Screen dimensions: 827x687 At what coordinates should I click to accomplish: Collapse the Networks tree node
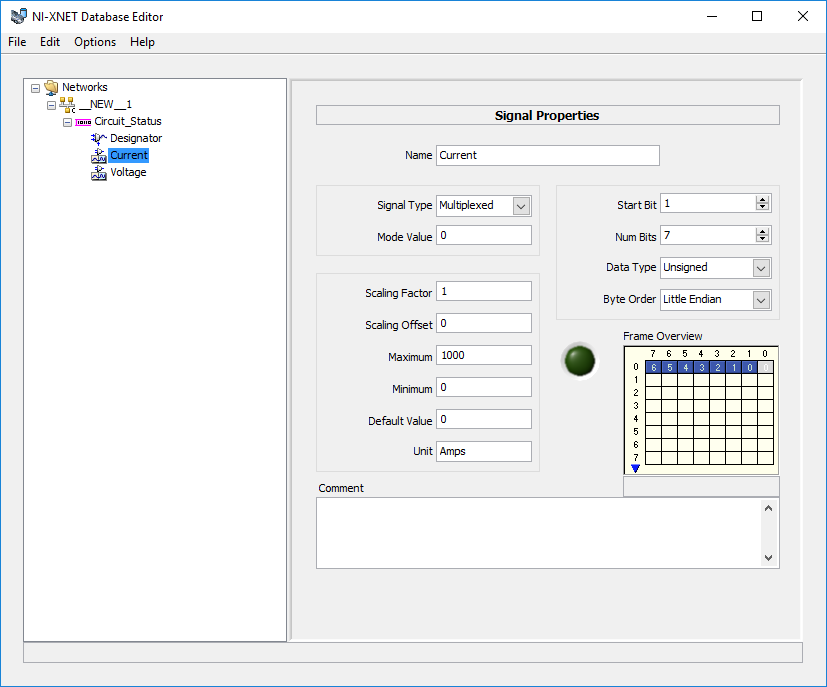coord(35,88)
